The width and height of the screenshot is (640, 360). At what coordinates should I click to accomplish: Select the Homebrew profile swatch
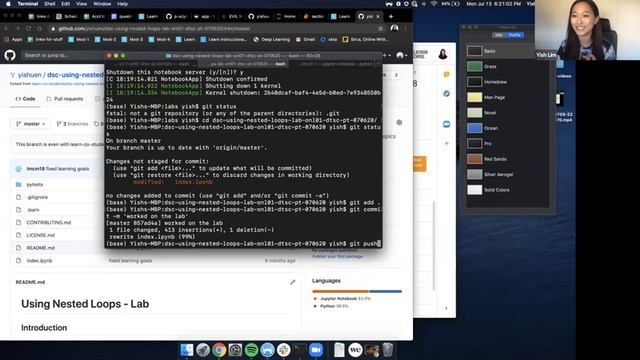pyautogui.click(x=474, y=82)
